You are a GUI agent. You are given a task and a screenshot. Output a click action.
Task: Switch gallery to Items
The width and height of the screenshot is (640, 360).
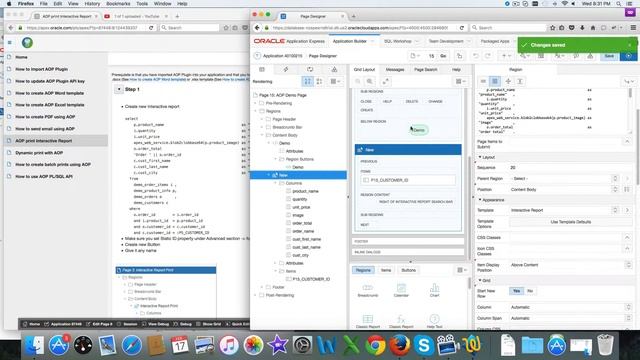pos(386,270)
